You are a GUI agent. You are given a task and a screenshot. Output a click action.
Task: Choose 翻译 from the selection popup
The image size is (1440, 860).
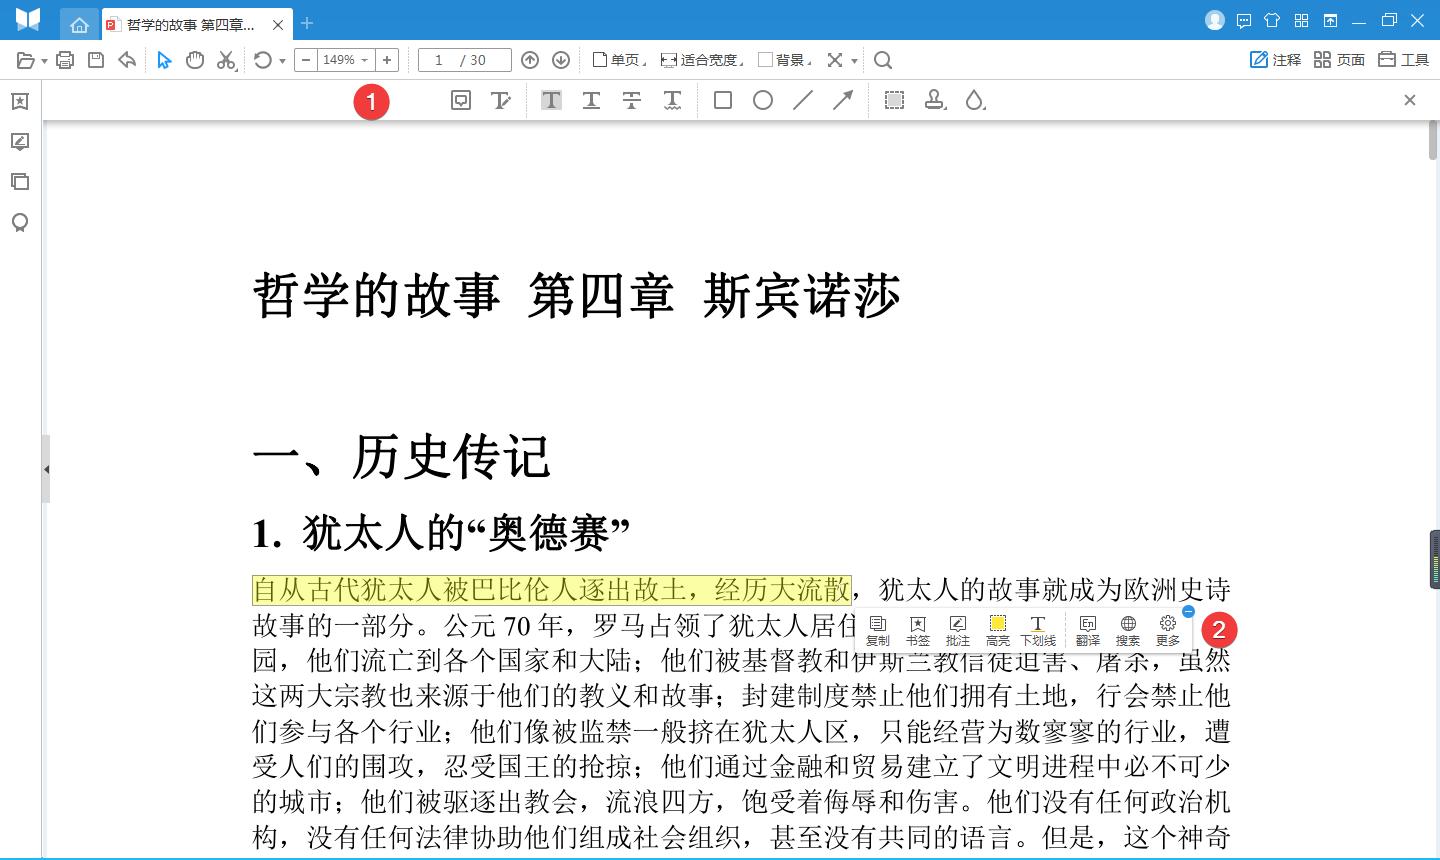pyautogui.click(x=1087, y=630)
